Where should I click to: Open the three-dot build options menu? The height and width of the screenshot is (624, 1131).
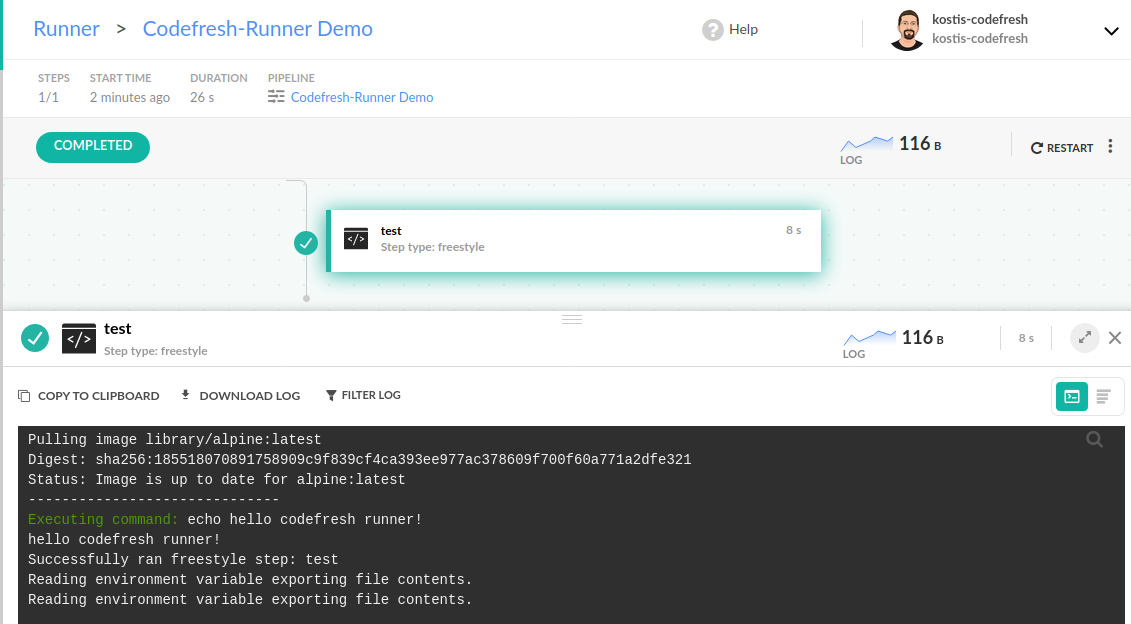pyautogui.click(x=1110, y=147)
